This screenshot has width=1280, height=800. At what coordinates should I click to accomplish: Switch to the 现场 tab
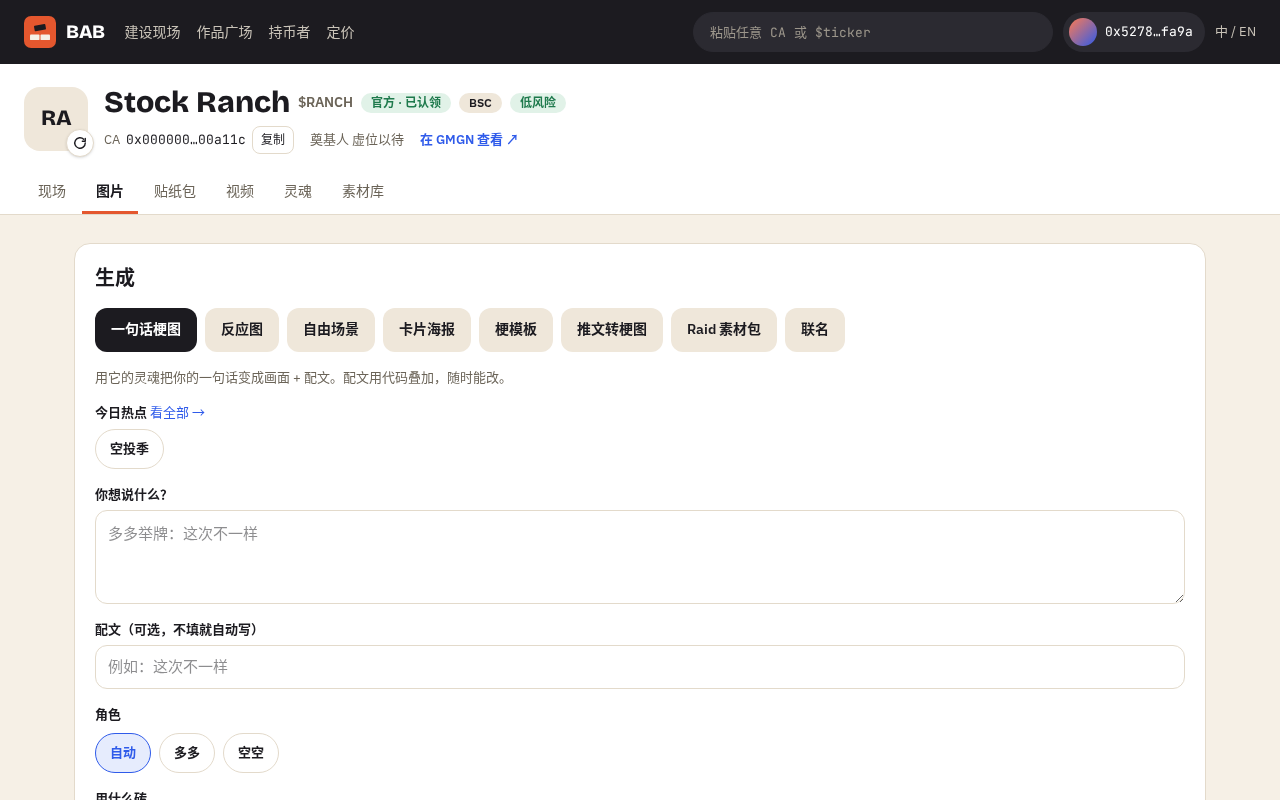(x=52, y=191)
